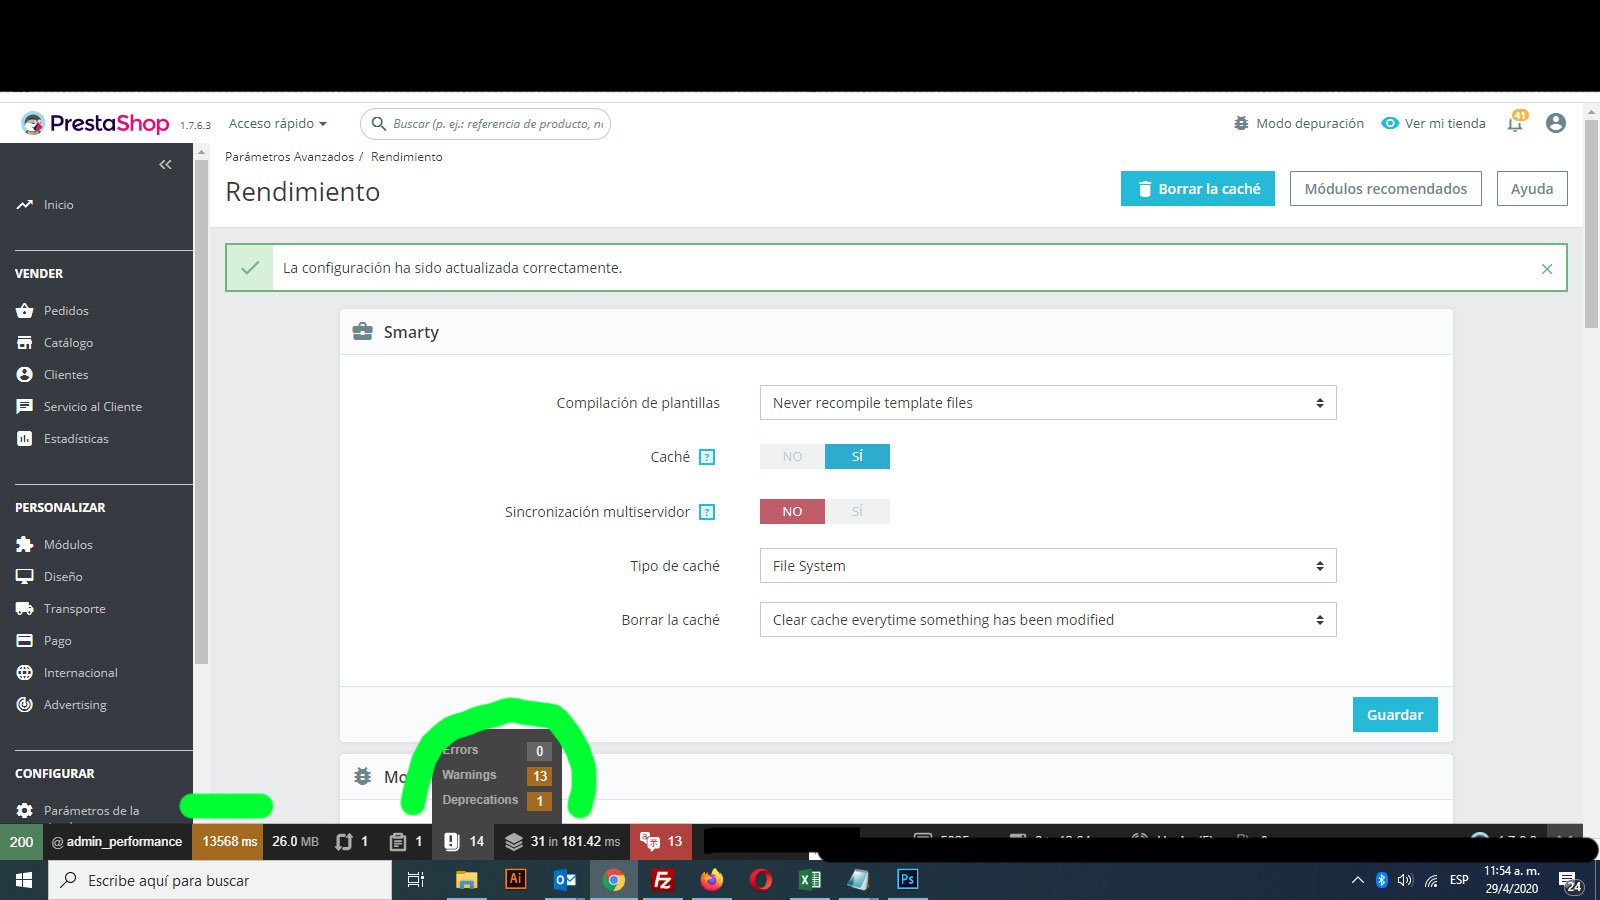Click the Sincronización multiservidor help icon
This screenshot has height=900, width=1600.
point(707,512)
